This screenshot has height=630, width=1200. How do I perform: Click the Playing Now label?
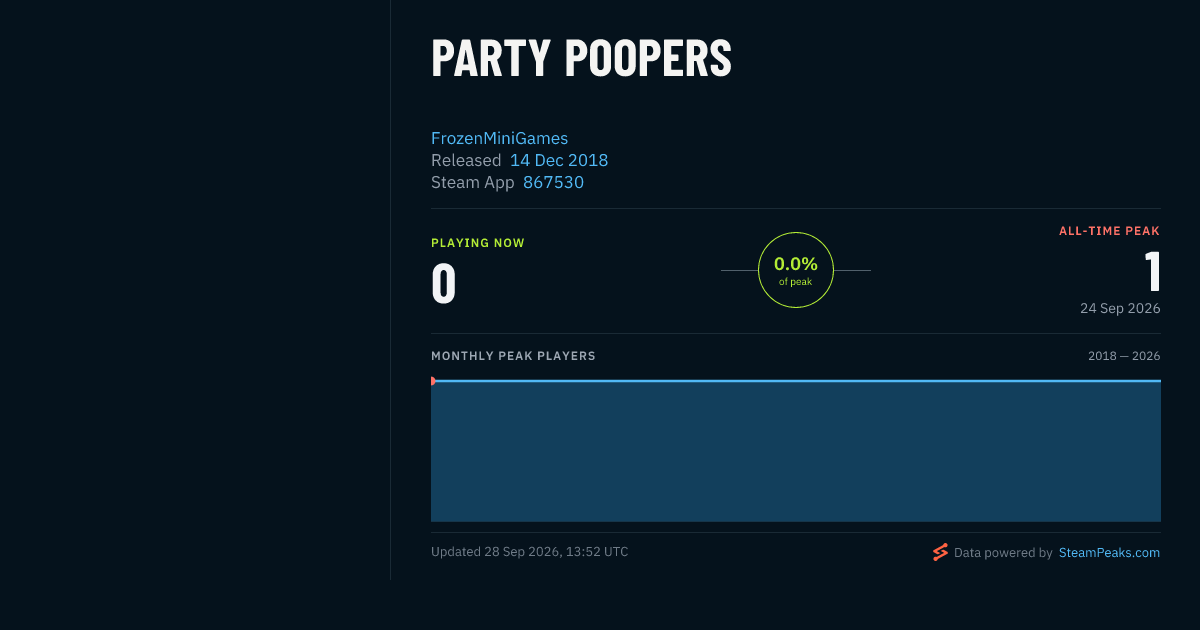pos(478,243)
